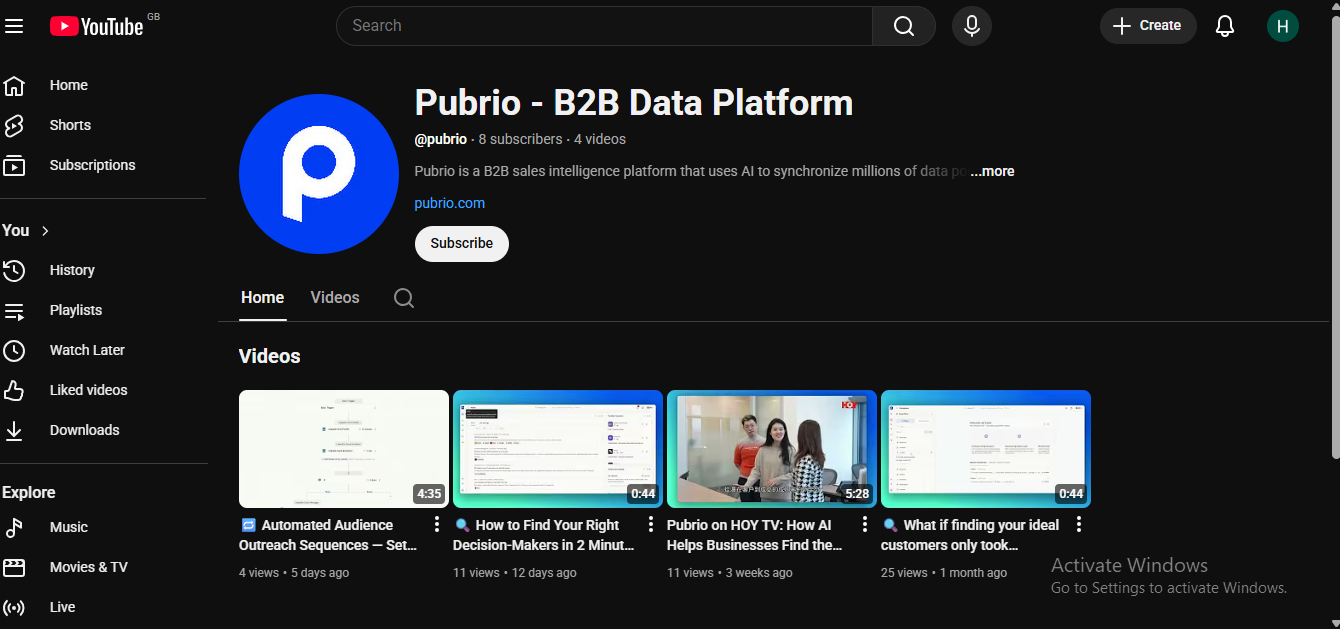Open the hamburger navigation menu

tap(15, 26)
